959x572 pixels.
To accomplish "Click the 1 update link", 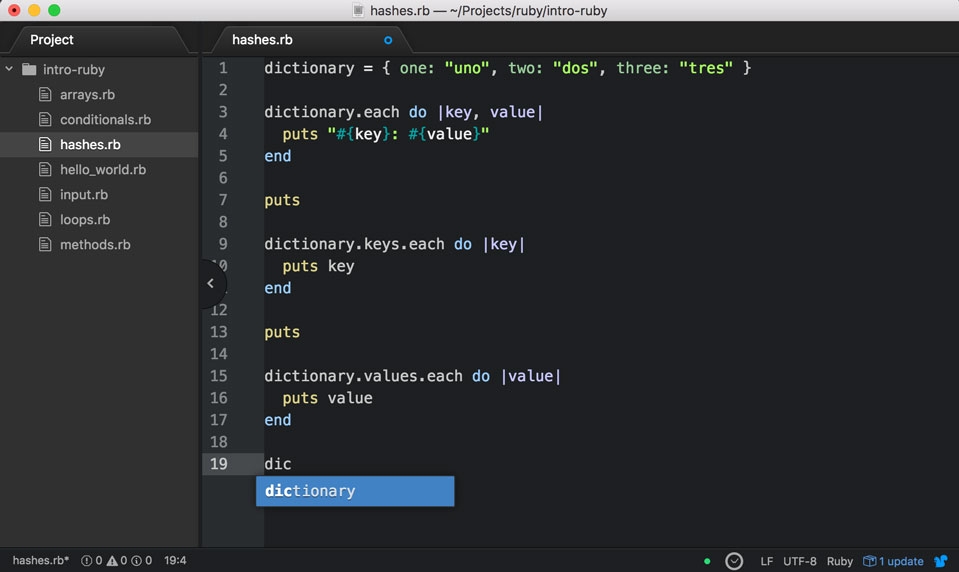I will click(x=900, y=561).
